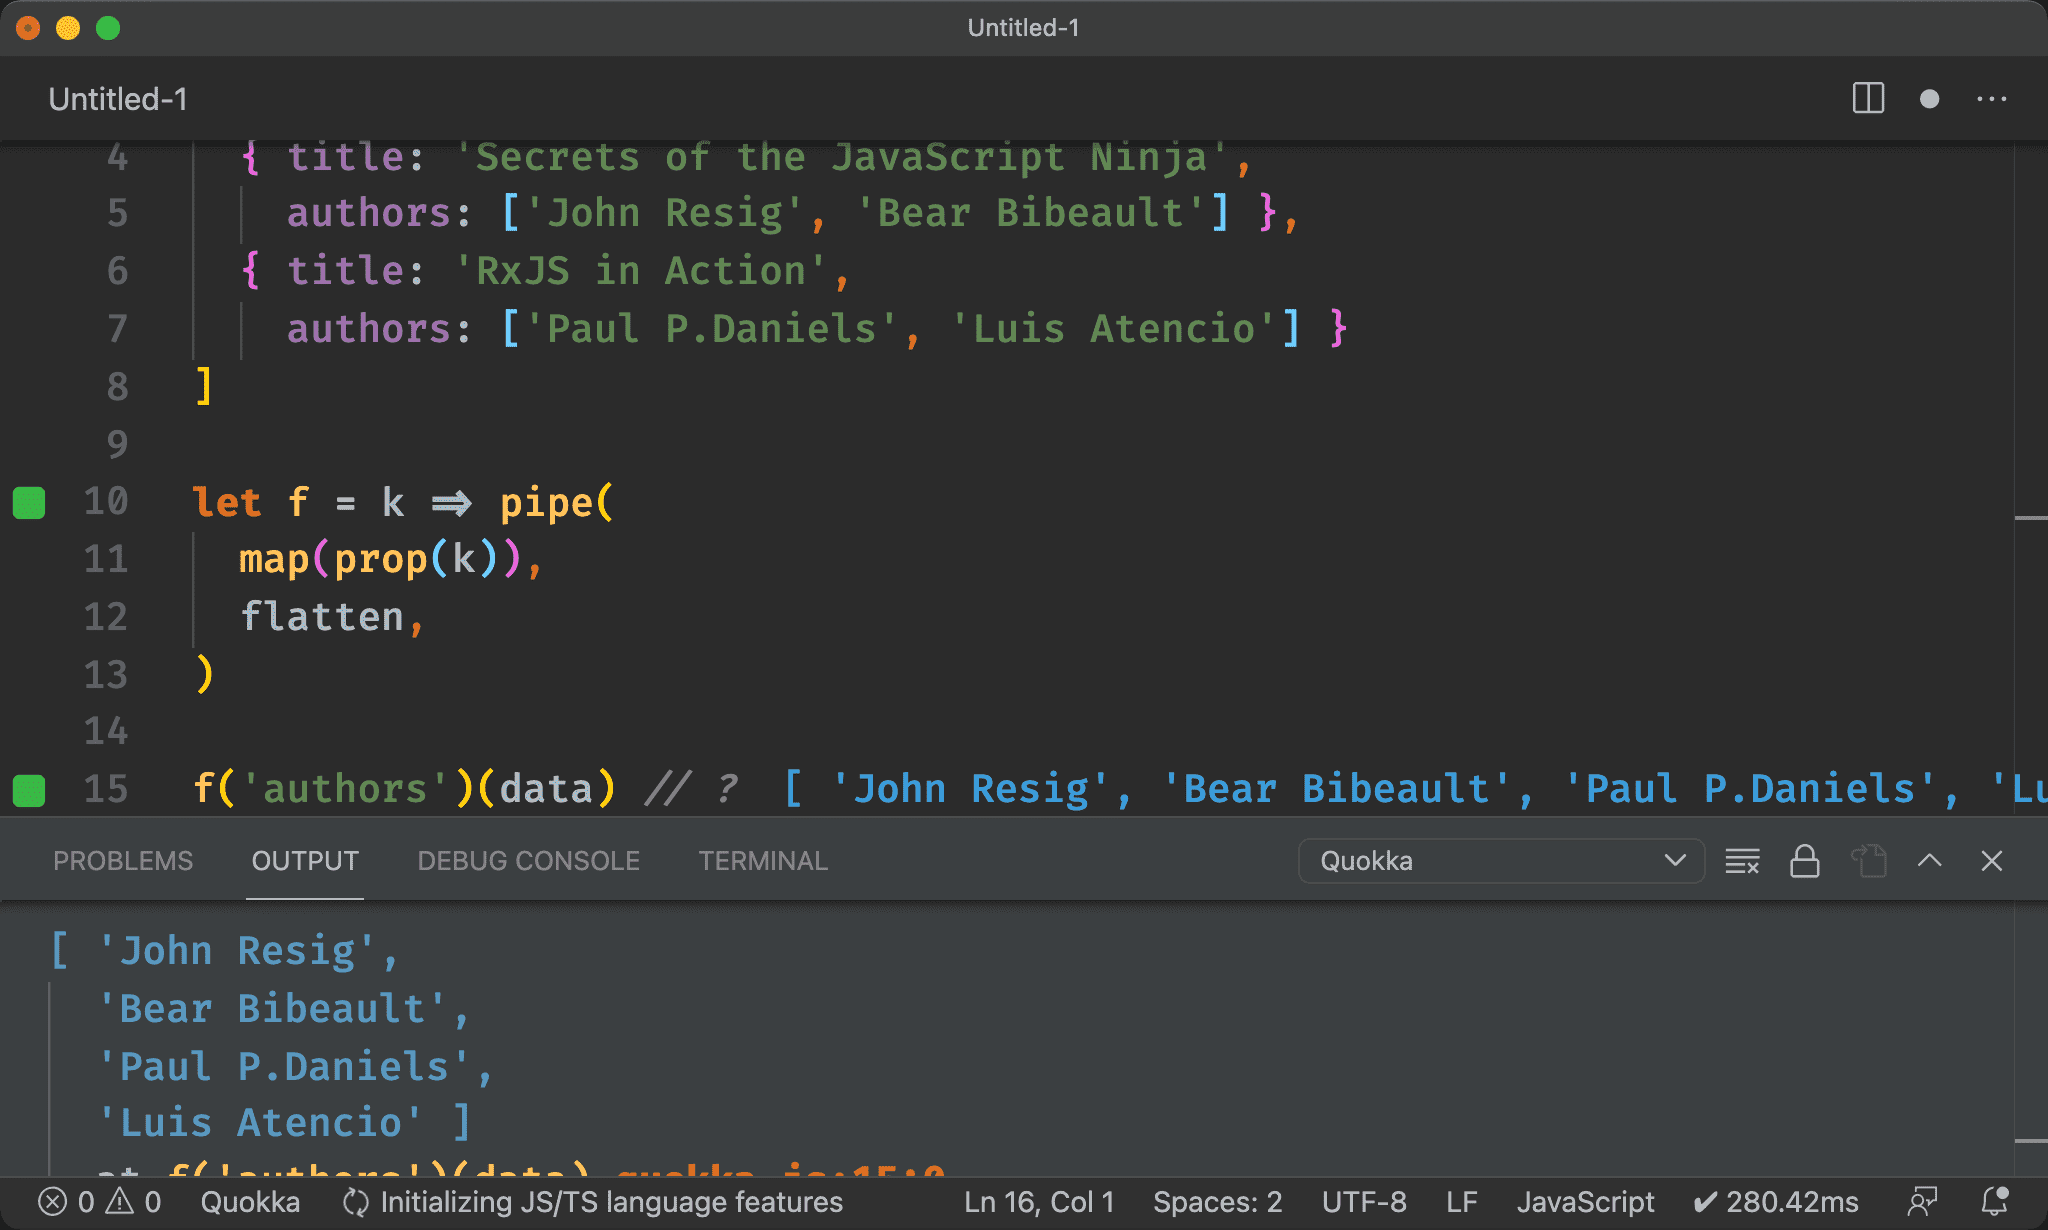
Task: Open log output file icon
Action: (1868, 861)
